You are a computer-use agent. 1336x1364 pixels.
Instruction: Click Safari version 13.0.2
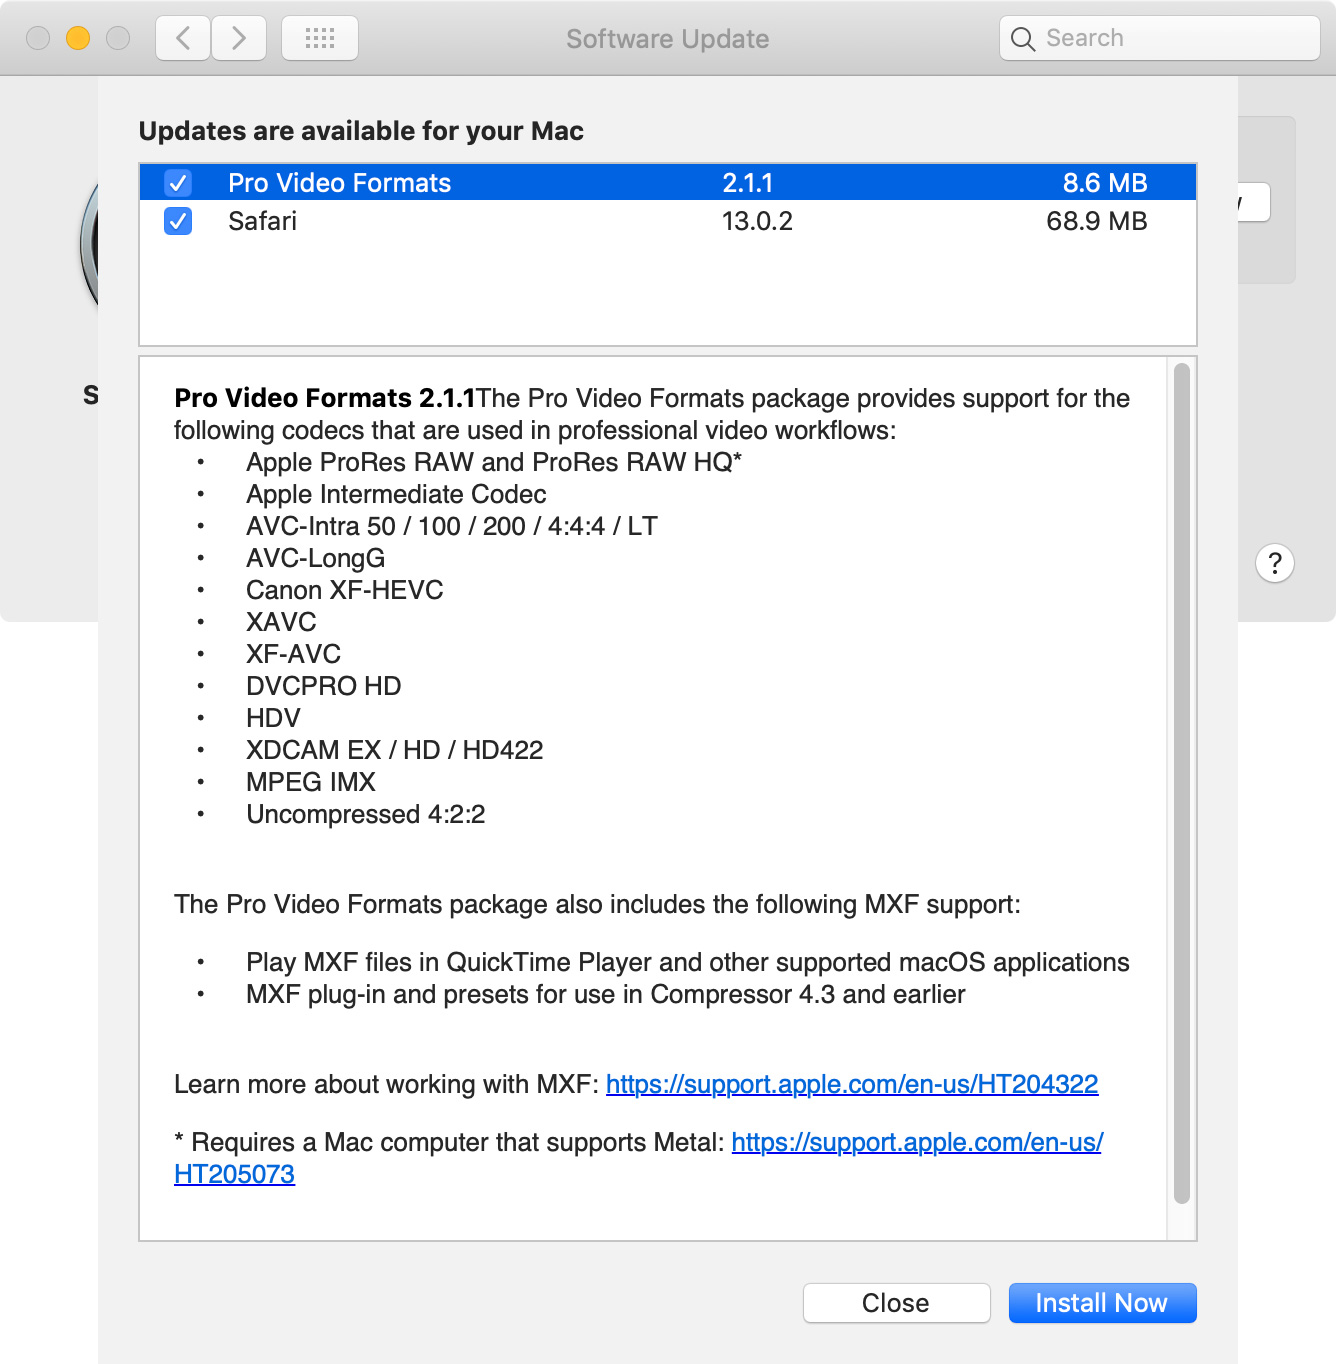click(x=757, y=221)
